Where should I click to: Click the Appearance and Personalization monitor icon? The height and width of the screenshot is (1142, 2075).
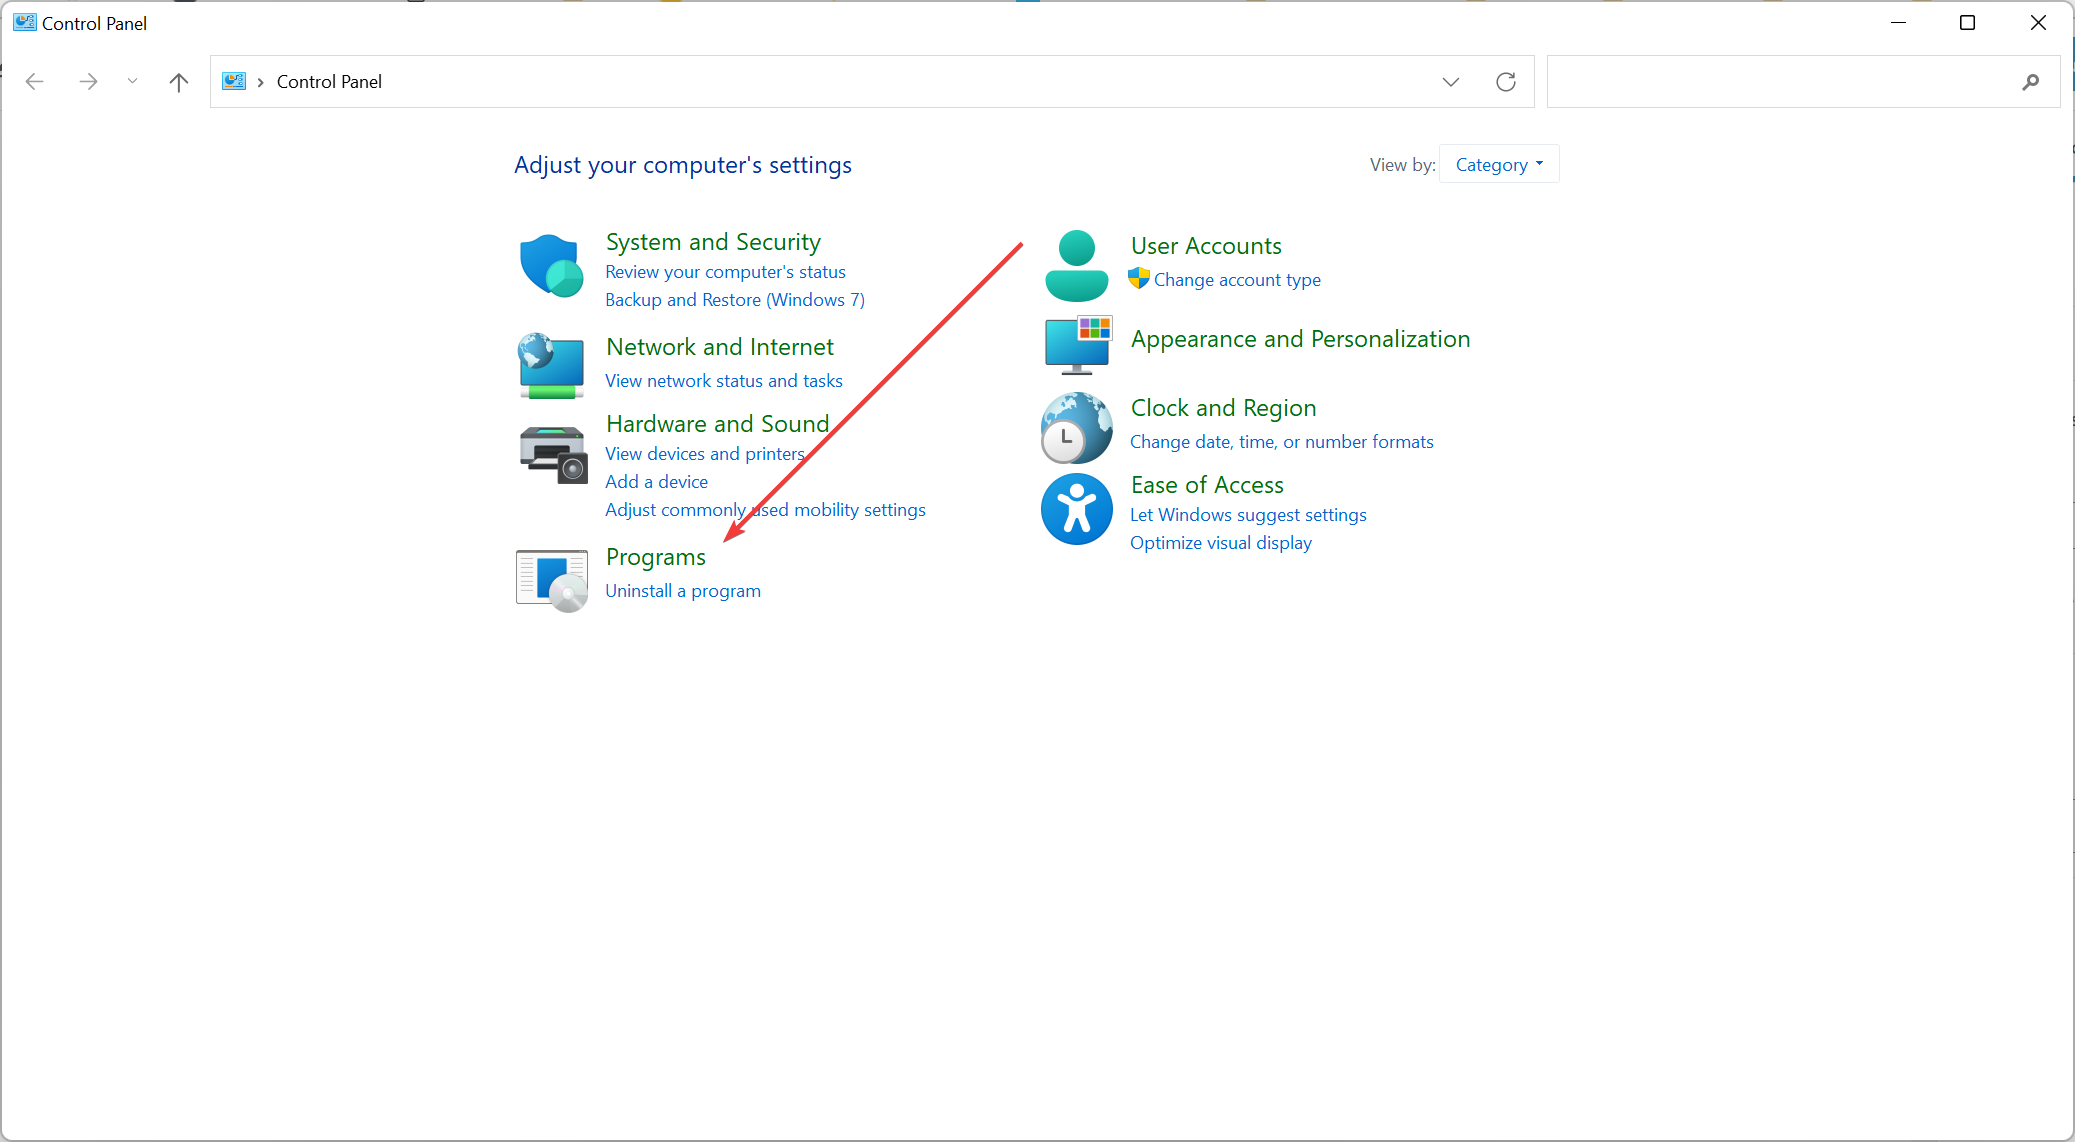(1078, 345)
